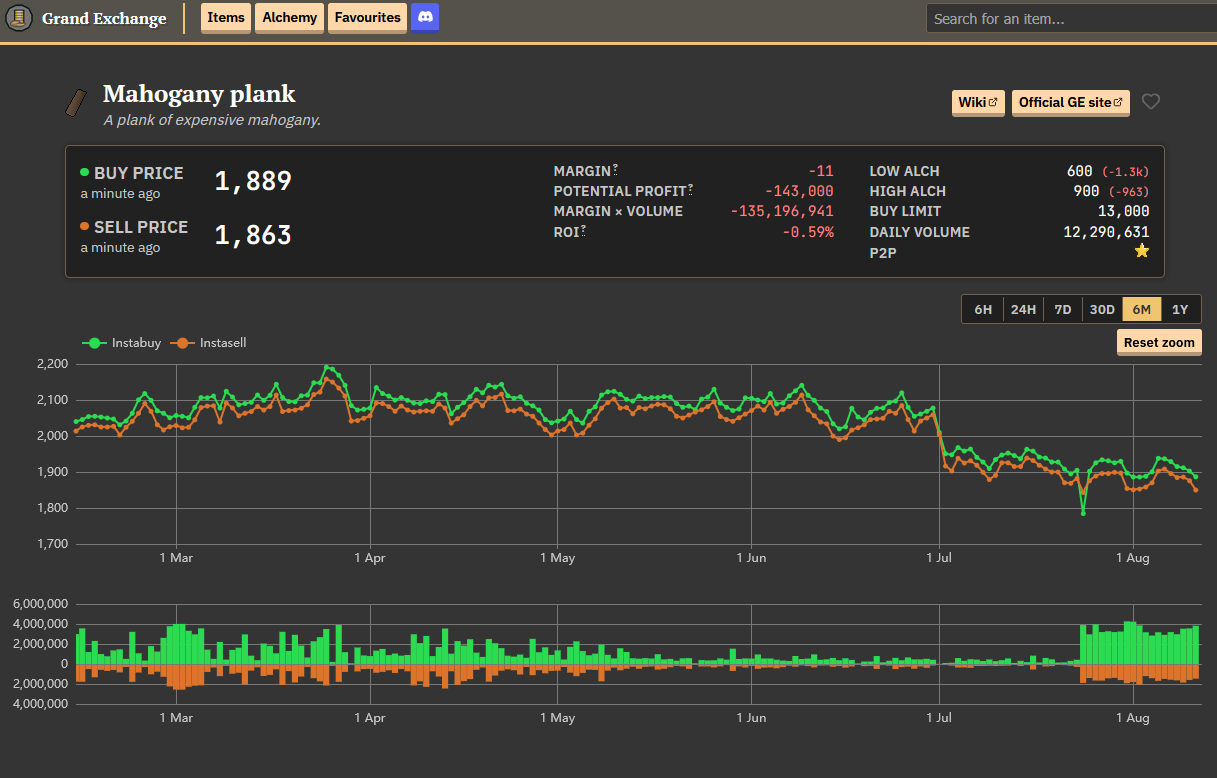The width and height of the screenshot is (1217, 778).
Task: Open the Official GE site link
Action: click(1071, 102)
